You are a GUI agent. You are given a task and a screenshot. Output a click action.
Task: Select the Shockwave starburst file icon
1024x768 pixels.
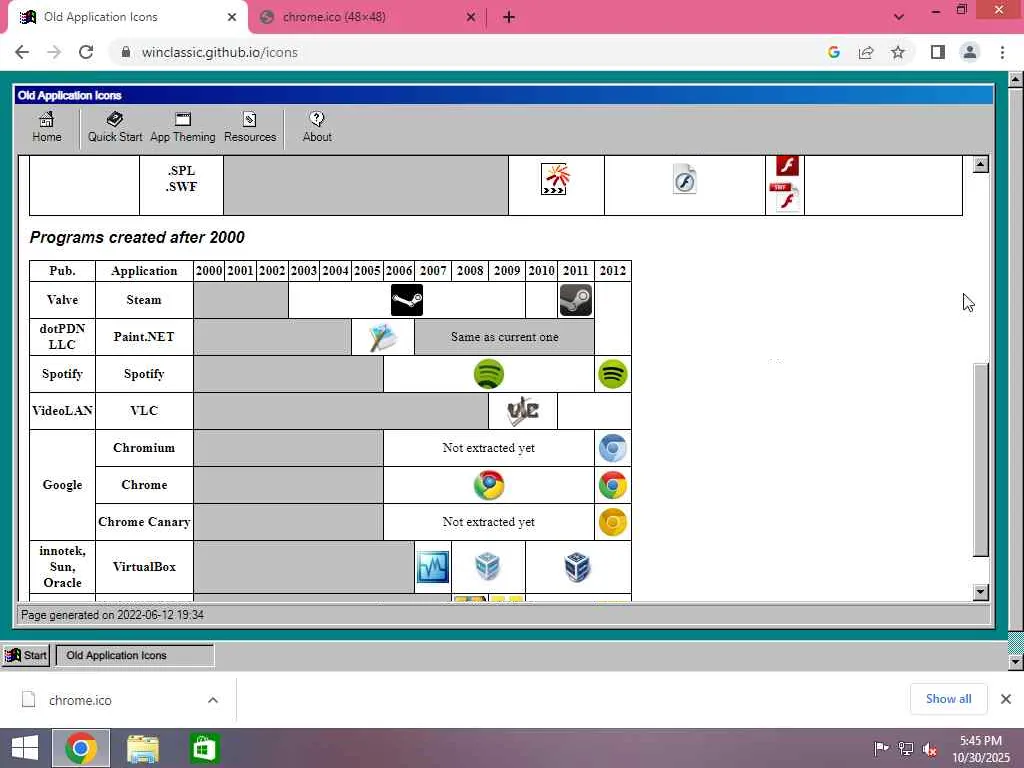point(556,179)
